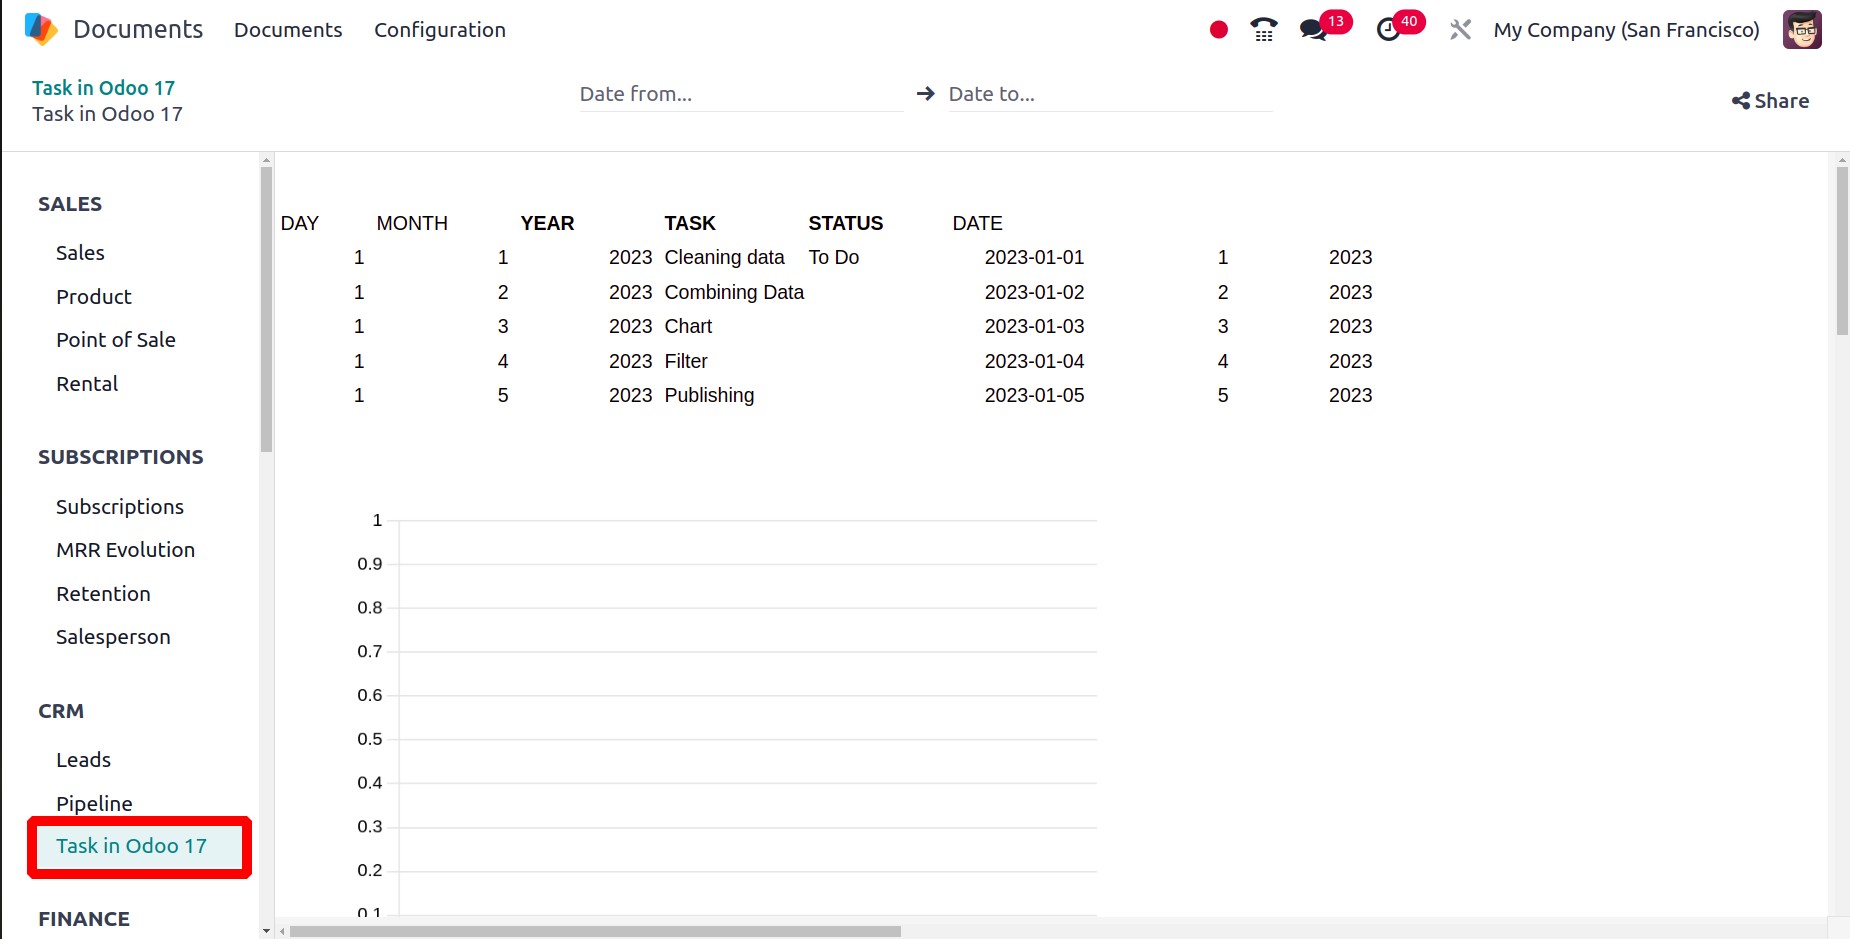Viewport: 1850px width, 939px height.
Task: Click the chart's 0.9 axis label
Action: click(x=370, y=564)
